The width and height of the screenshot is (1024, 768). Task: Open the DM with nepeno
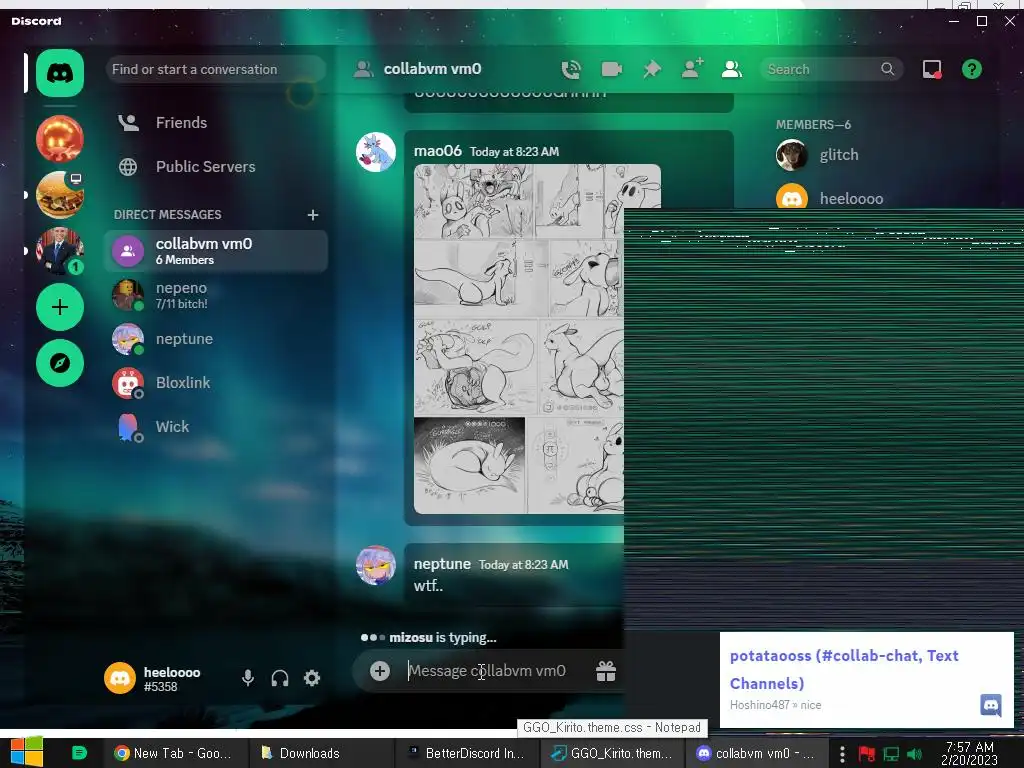tap(216, 295)
